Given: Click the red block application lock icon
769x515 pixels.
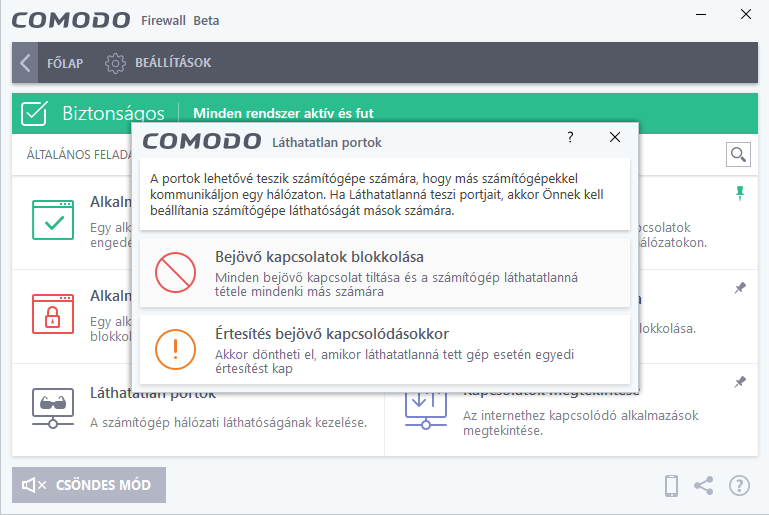Looking at the screenshot, I should 53,314.
